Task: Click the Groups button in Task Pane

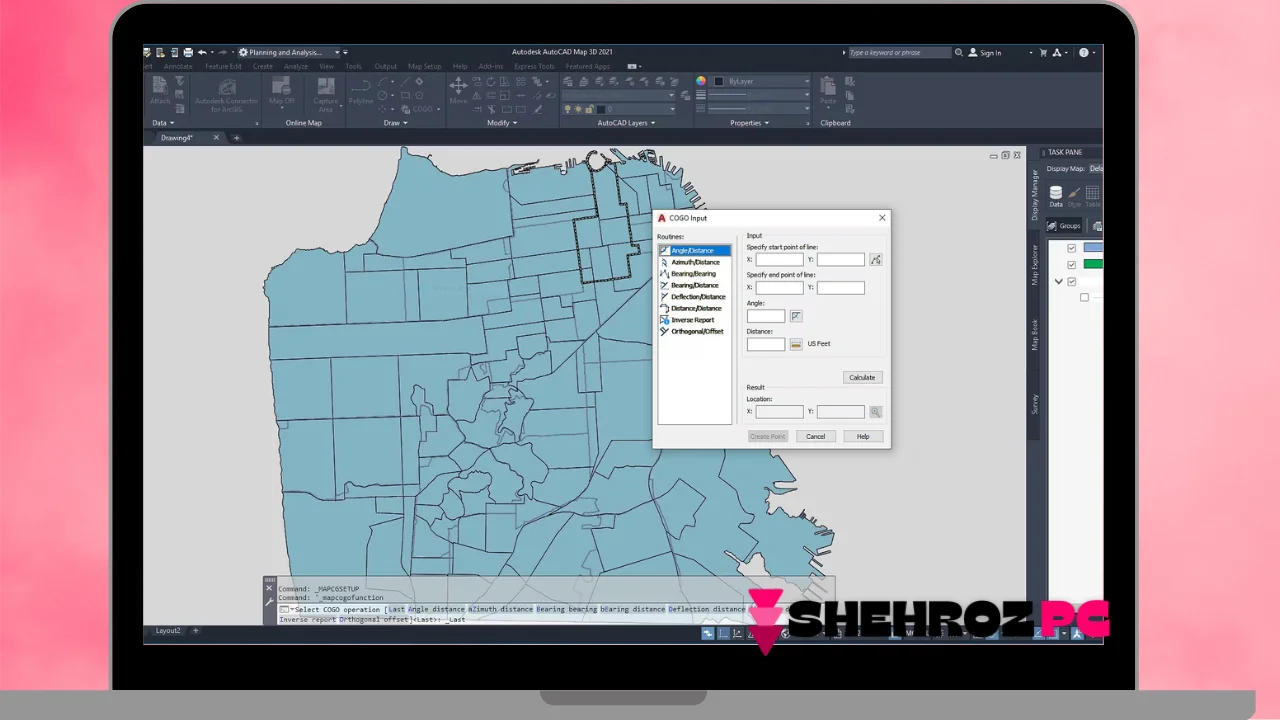Action: (x=1065, y=226)
